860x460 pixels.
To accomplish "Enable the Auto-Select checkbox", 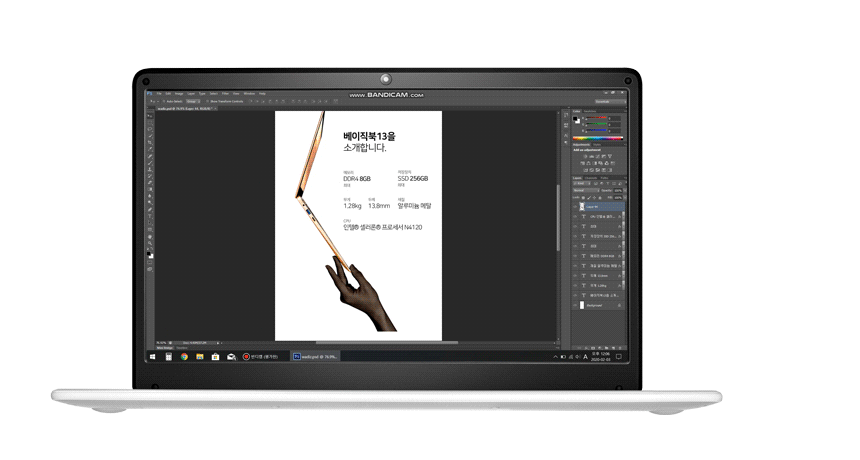I will coord(166,101).
